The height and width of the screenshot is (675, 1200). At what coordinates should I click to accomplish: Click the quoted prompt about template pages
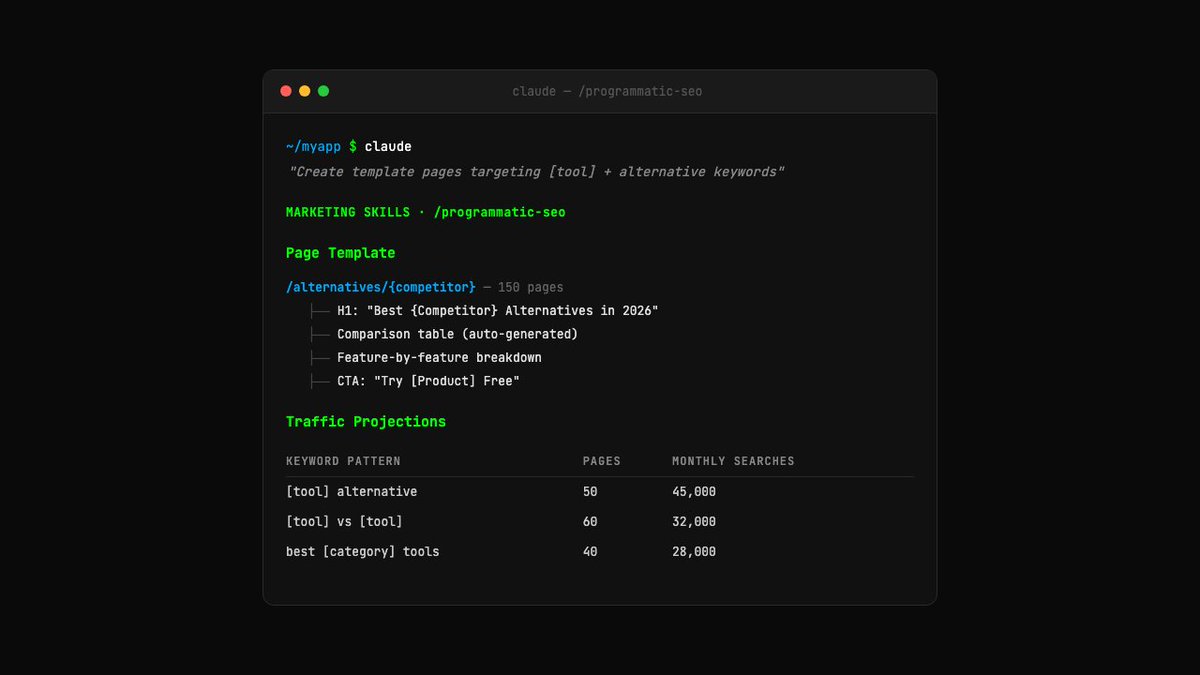pos(537,172)
